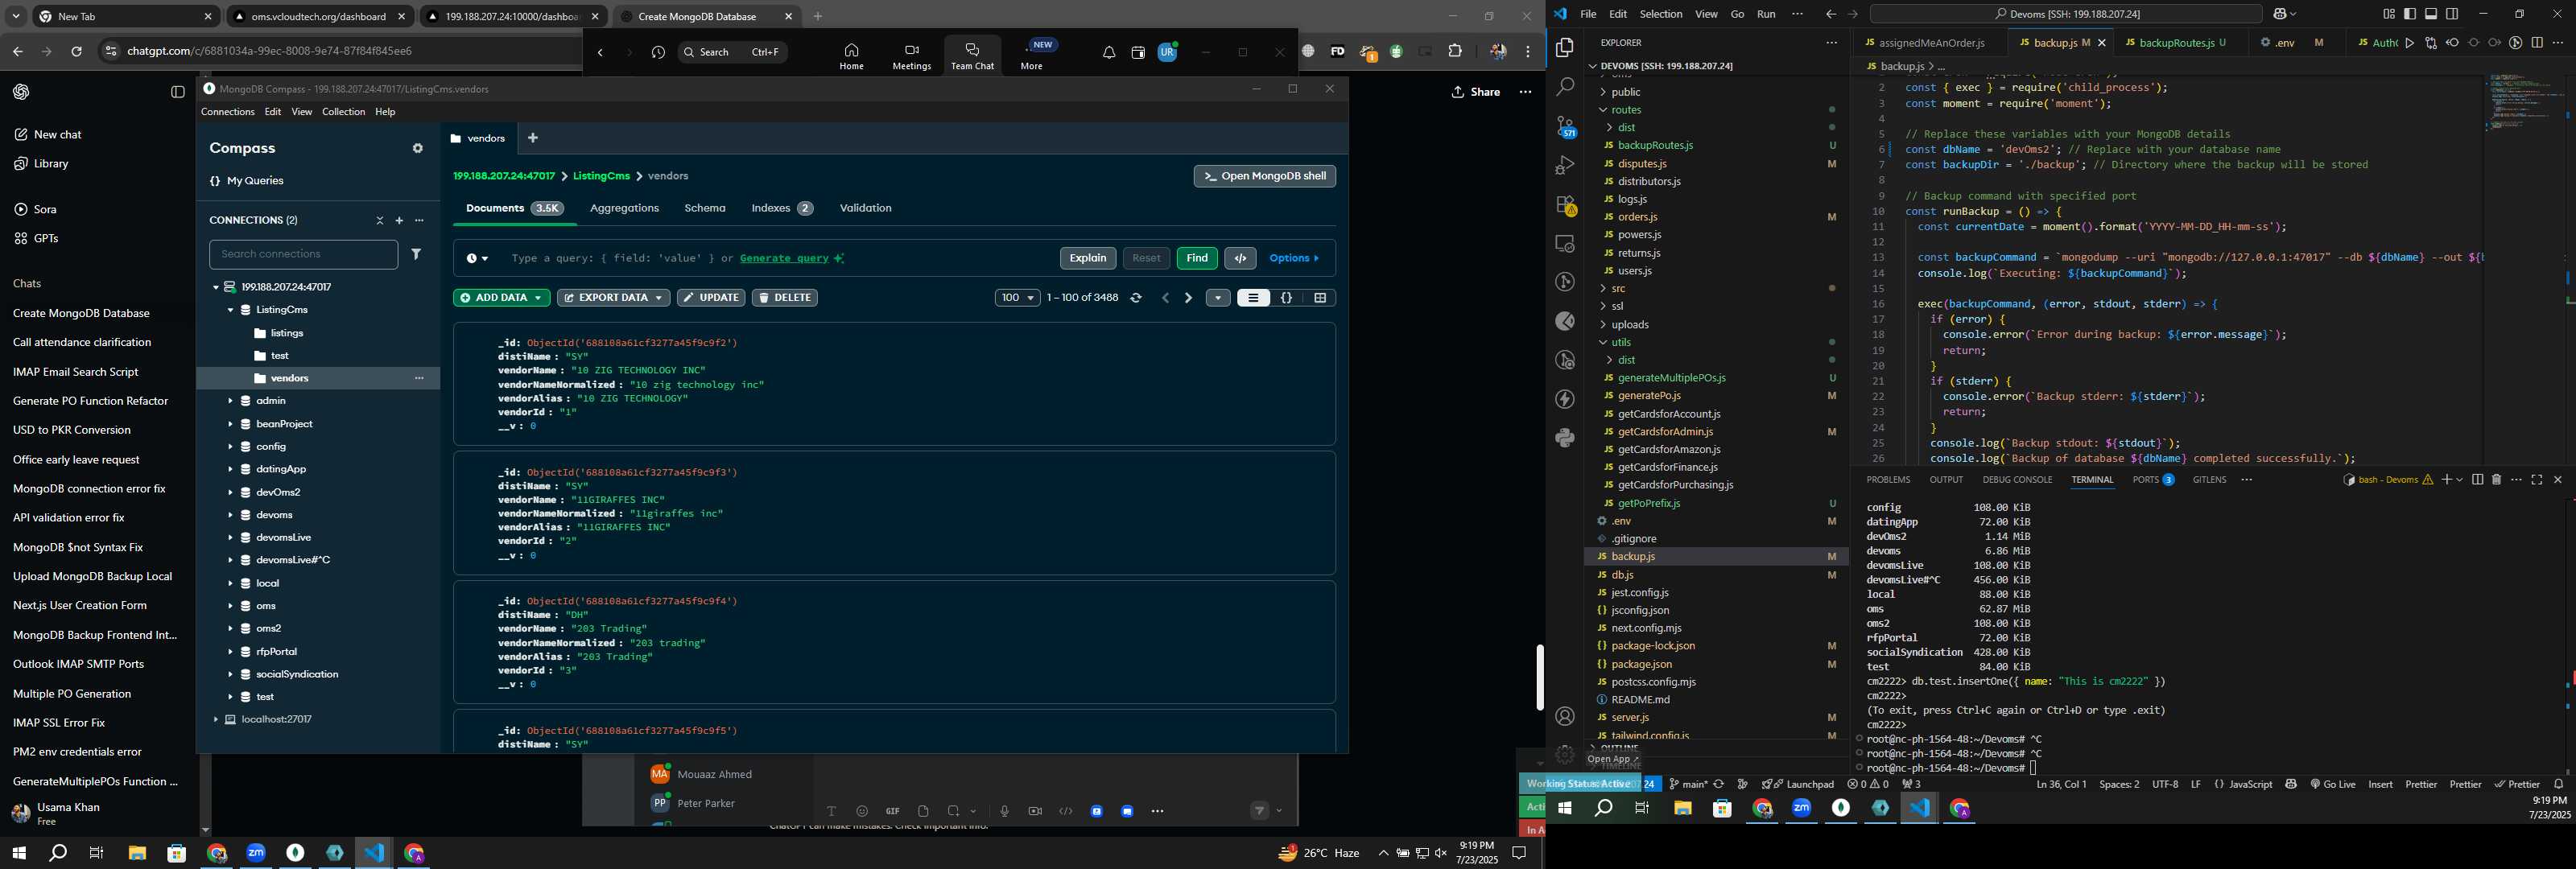
Task: Open Zoom Team Chat icon
Action: [x=972, y=56]
